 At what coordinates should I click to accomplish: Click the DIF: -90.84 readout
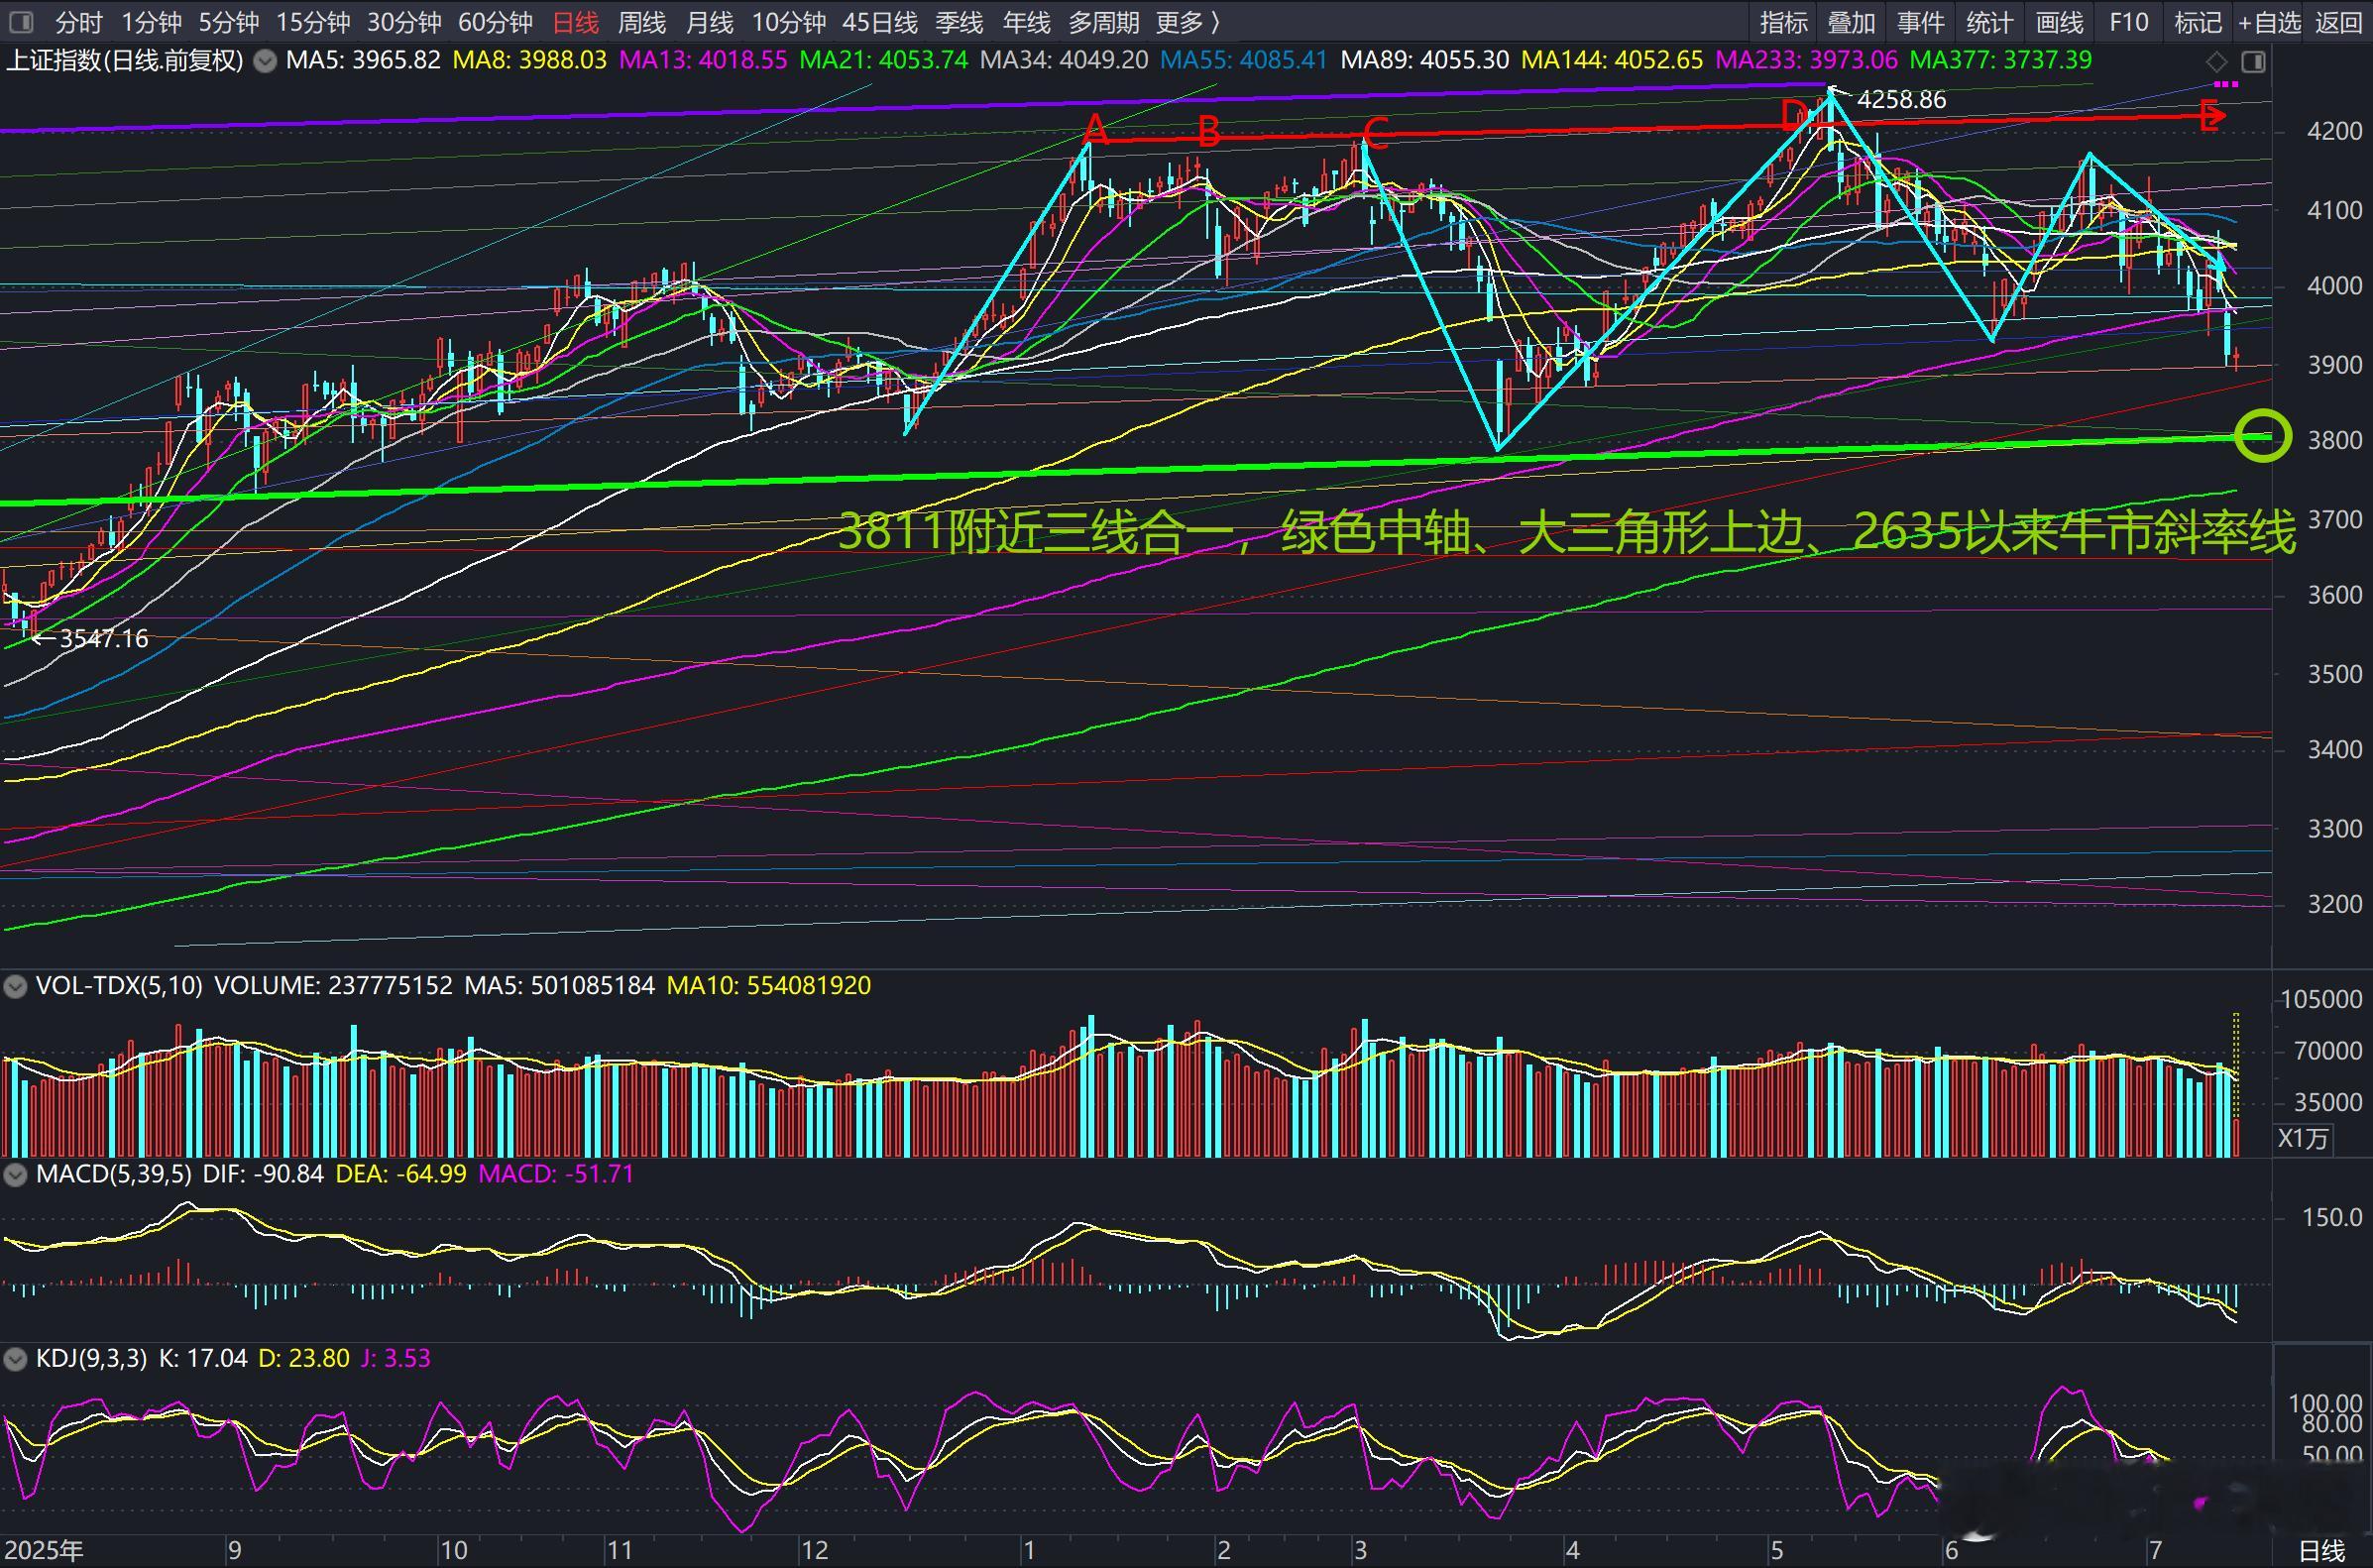[263, 1174]
